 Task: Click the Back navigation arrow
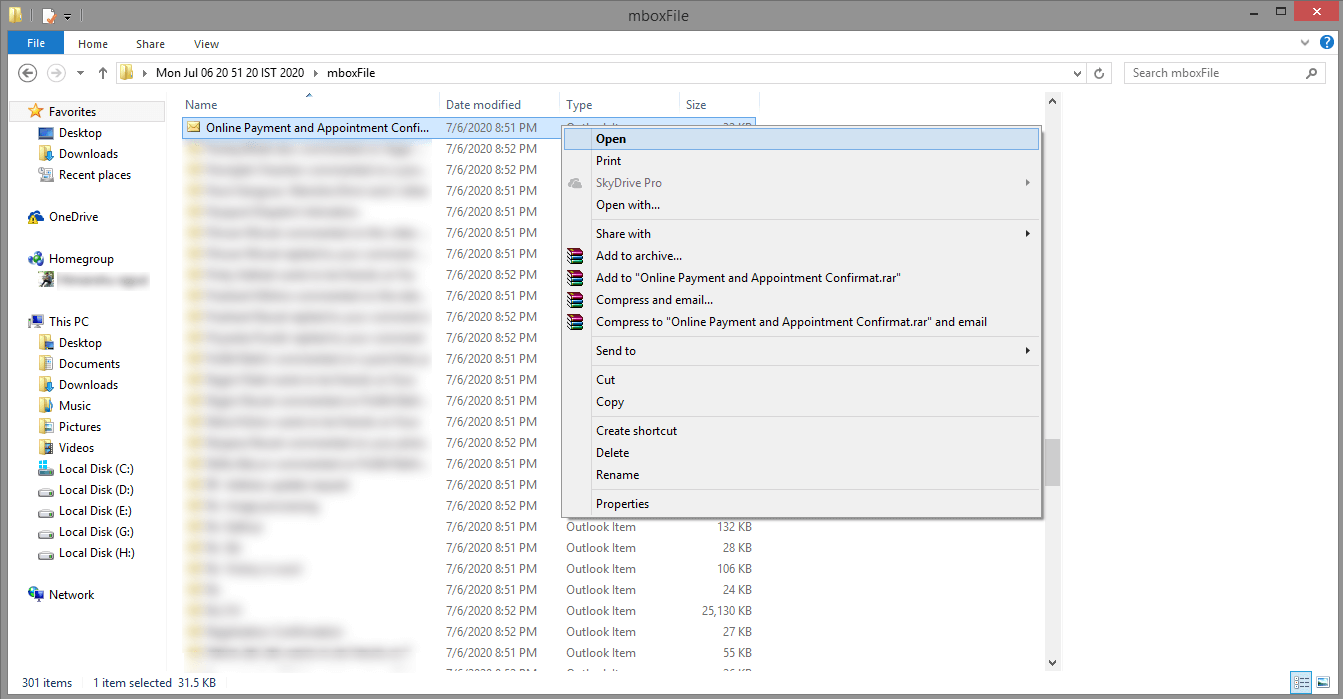point(27,72)
